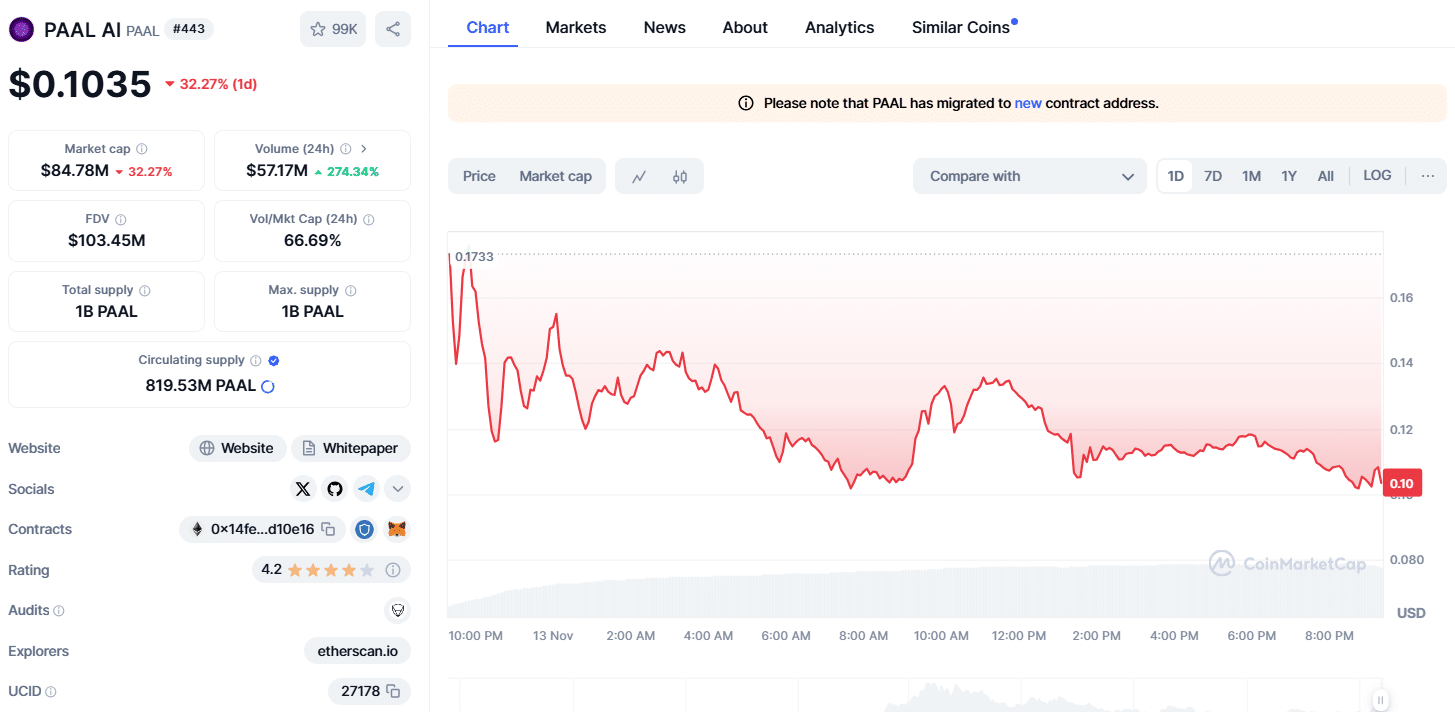Click the 819.53M PAAL circulating supply value
1455x712 pixels.
(200, 385)
